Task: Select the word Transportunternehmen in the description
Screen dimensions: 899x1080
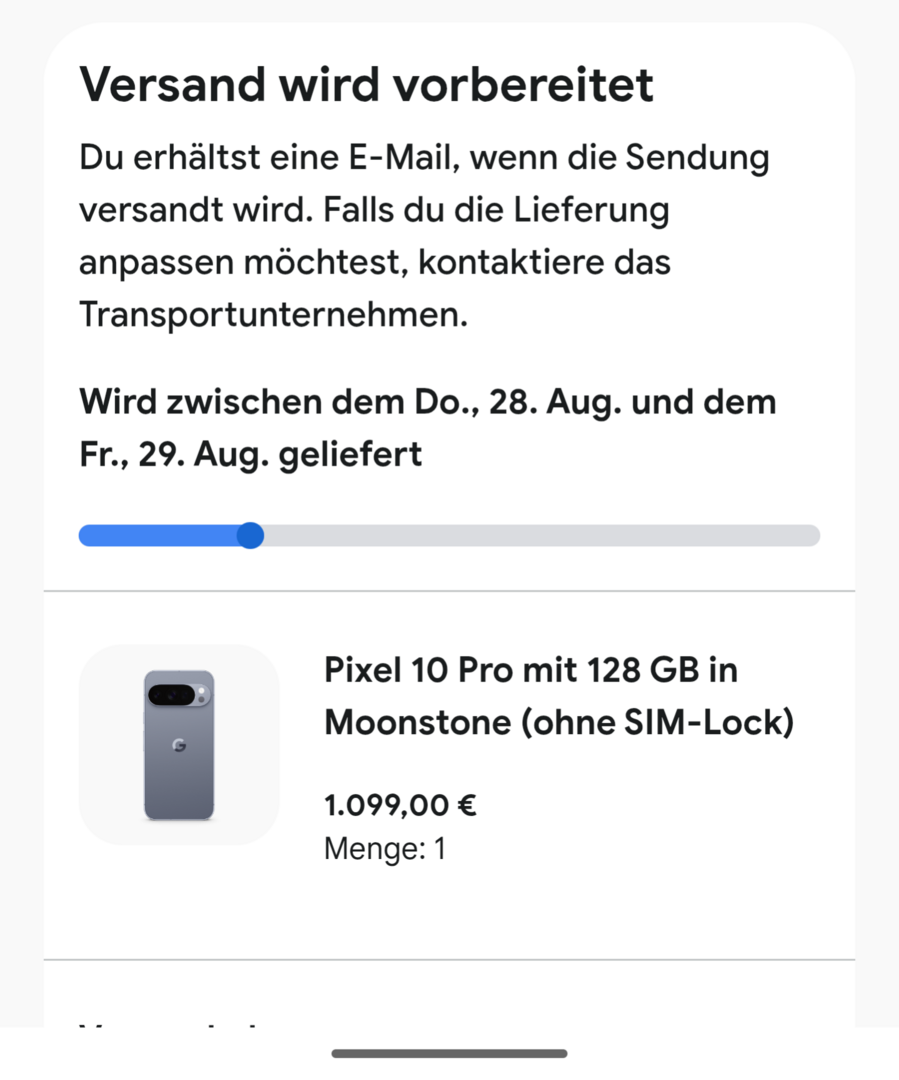Action: [x=274, y=315]
